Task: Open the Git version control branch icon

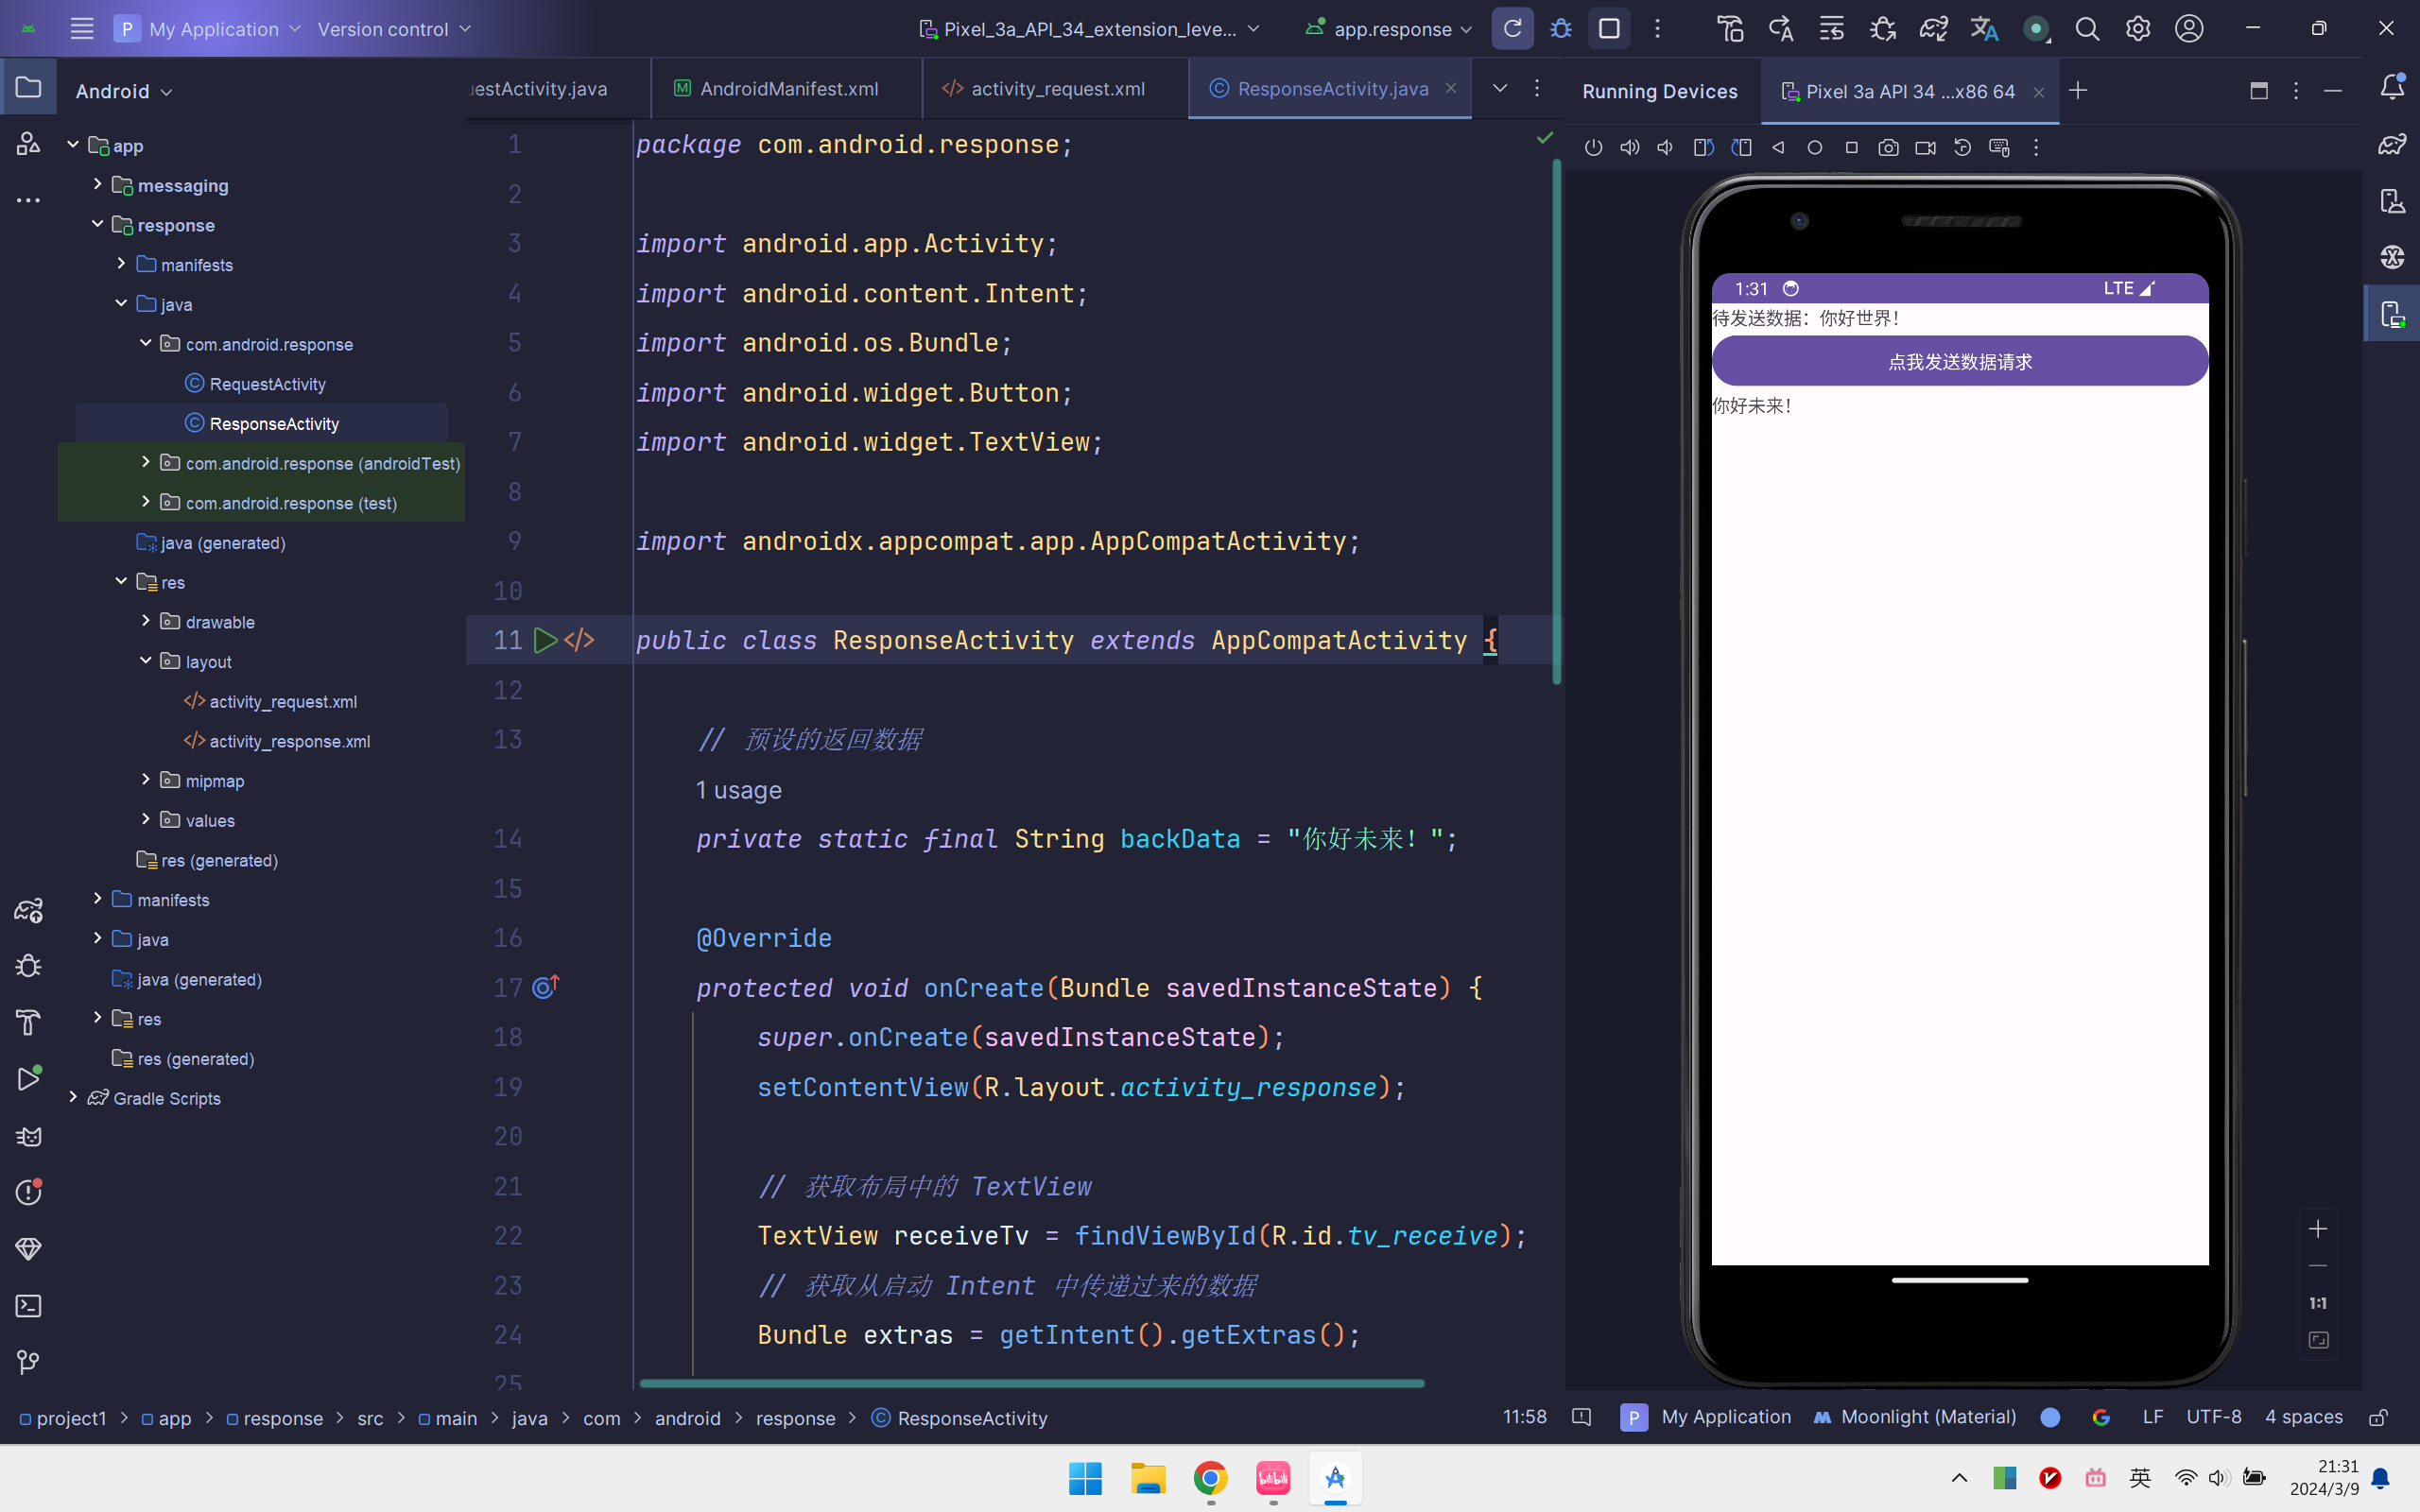Action: click(29, 1362)
